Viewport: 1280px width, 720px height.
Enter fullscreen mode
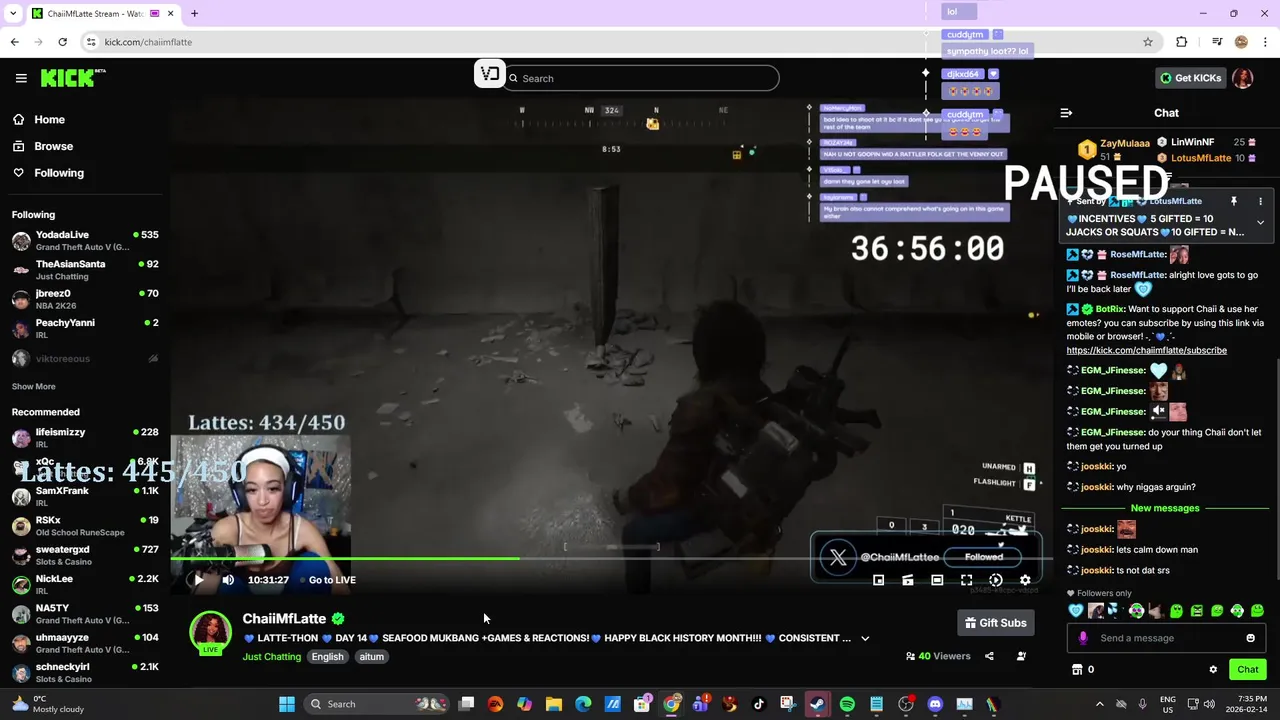click(966, 580)
